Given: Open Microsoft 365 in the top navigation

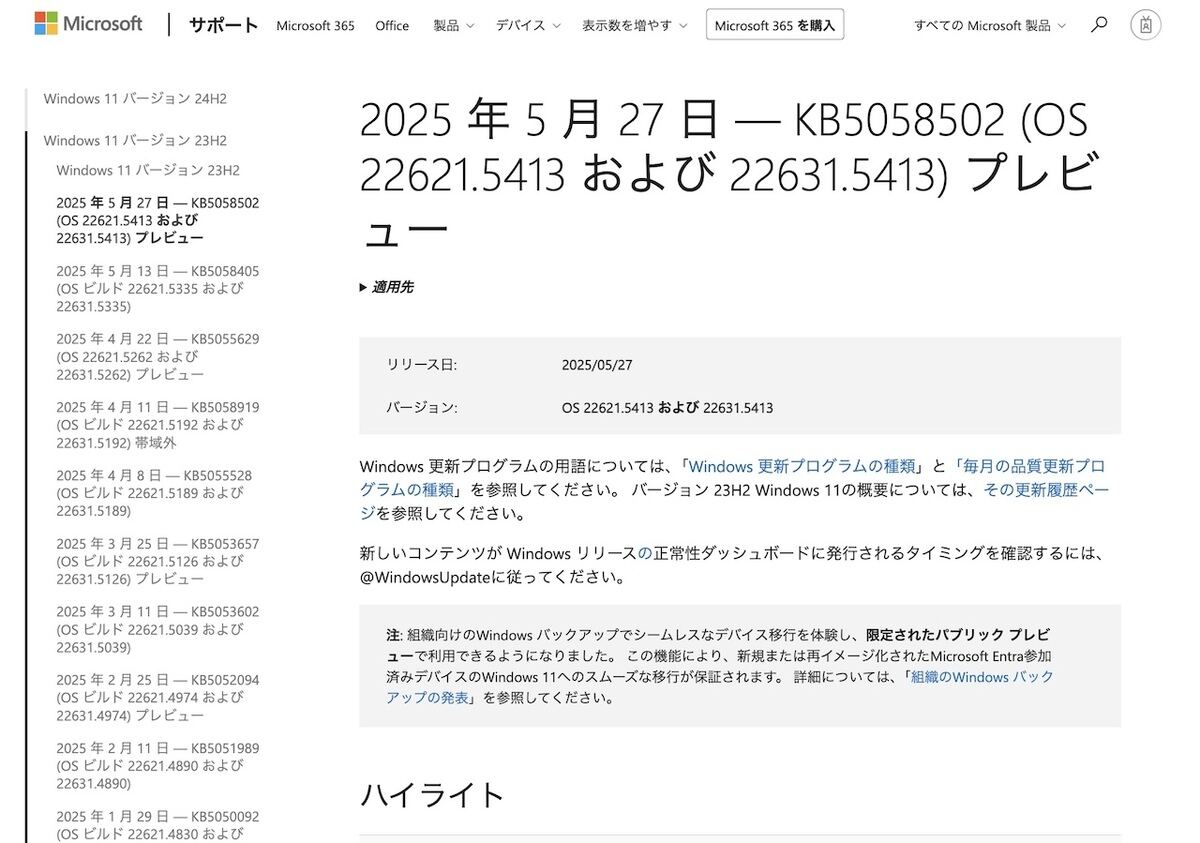Looking at the screenshot, I should (315, 26).
